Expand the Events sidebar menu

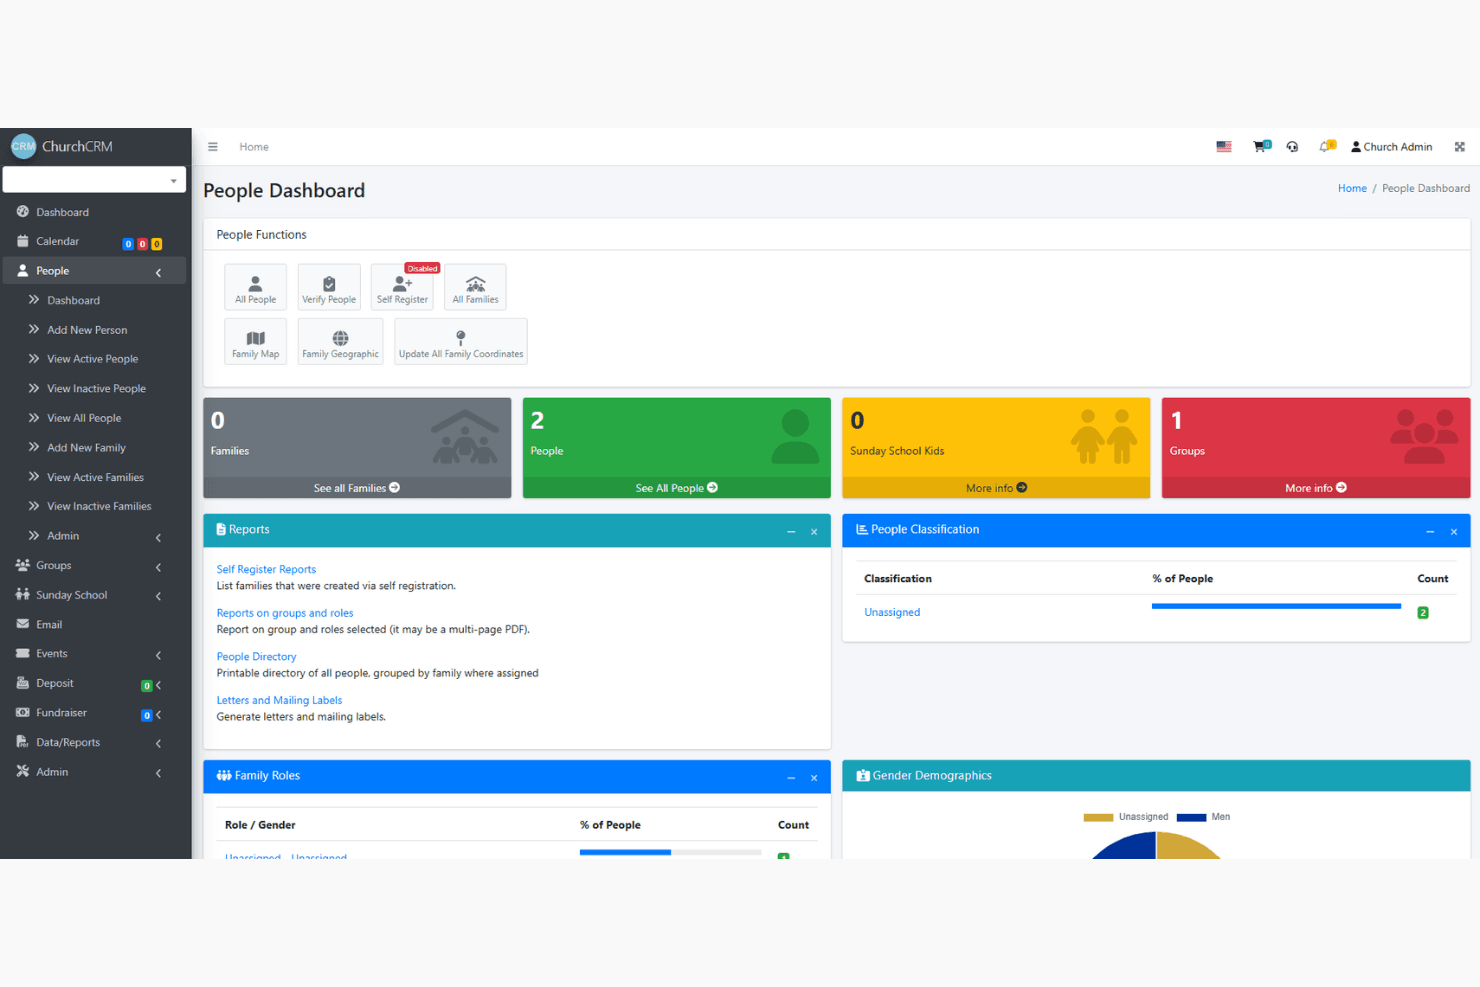[94, 654]
